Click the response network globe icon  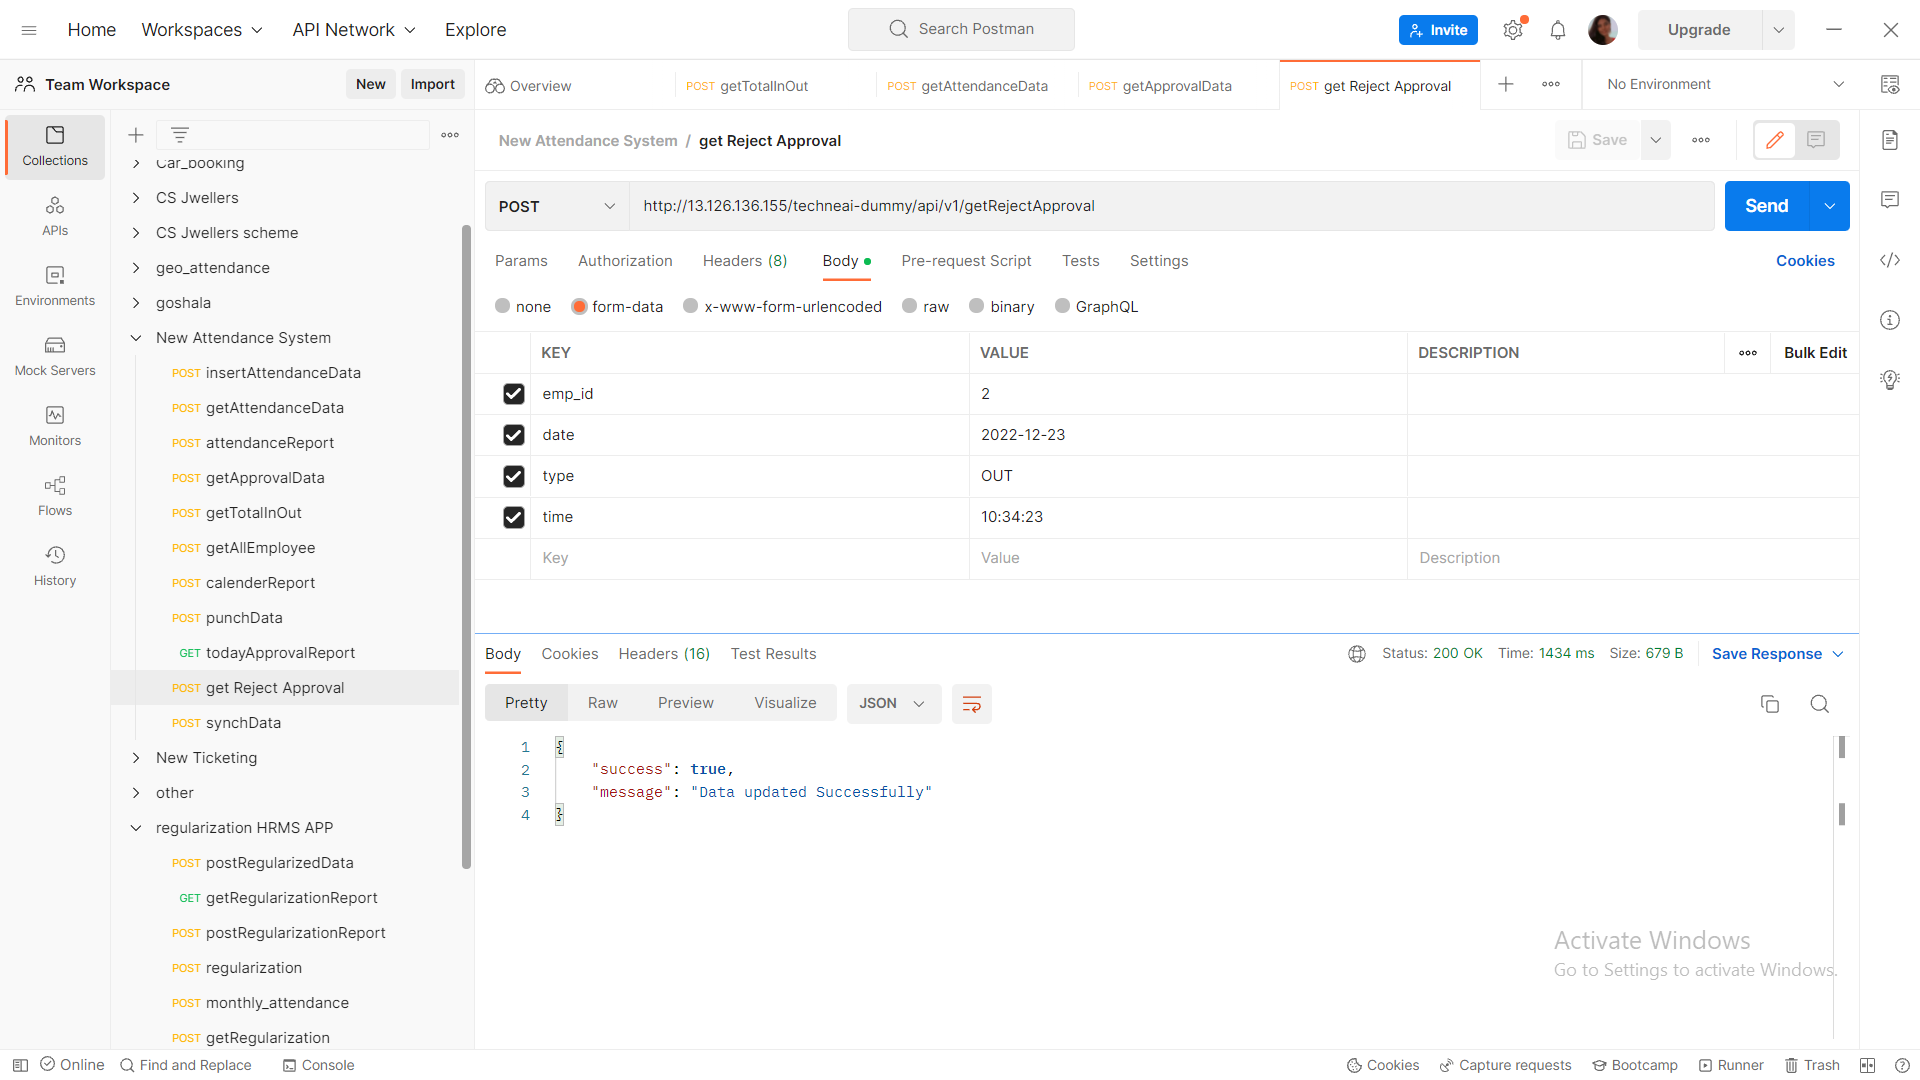point(1357,654)
